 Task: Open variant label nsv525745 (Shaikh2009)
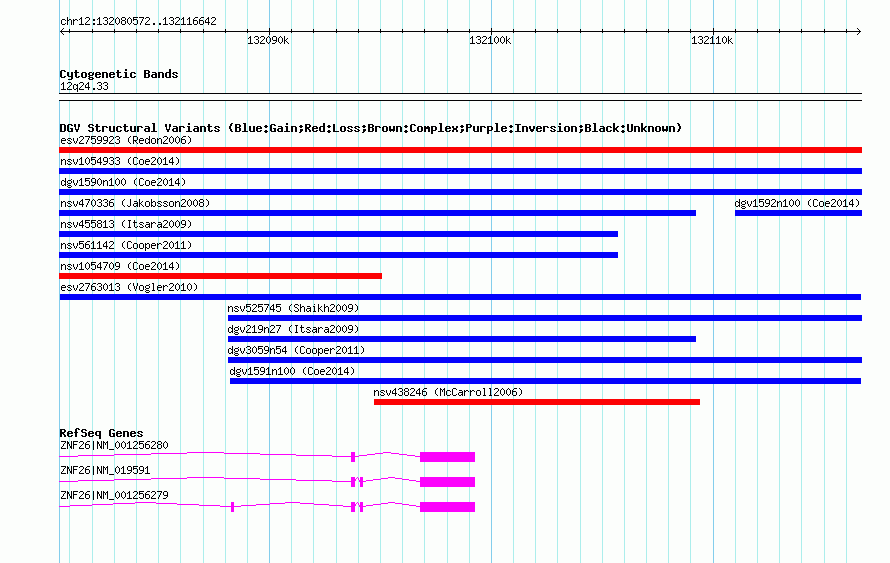coord(293,308)
